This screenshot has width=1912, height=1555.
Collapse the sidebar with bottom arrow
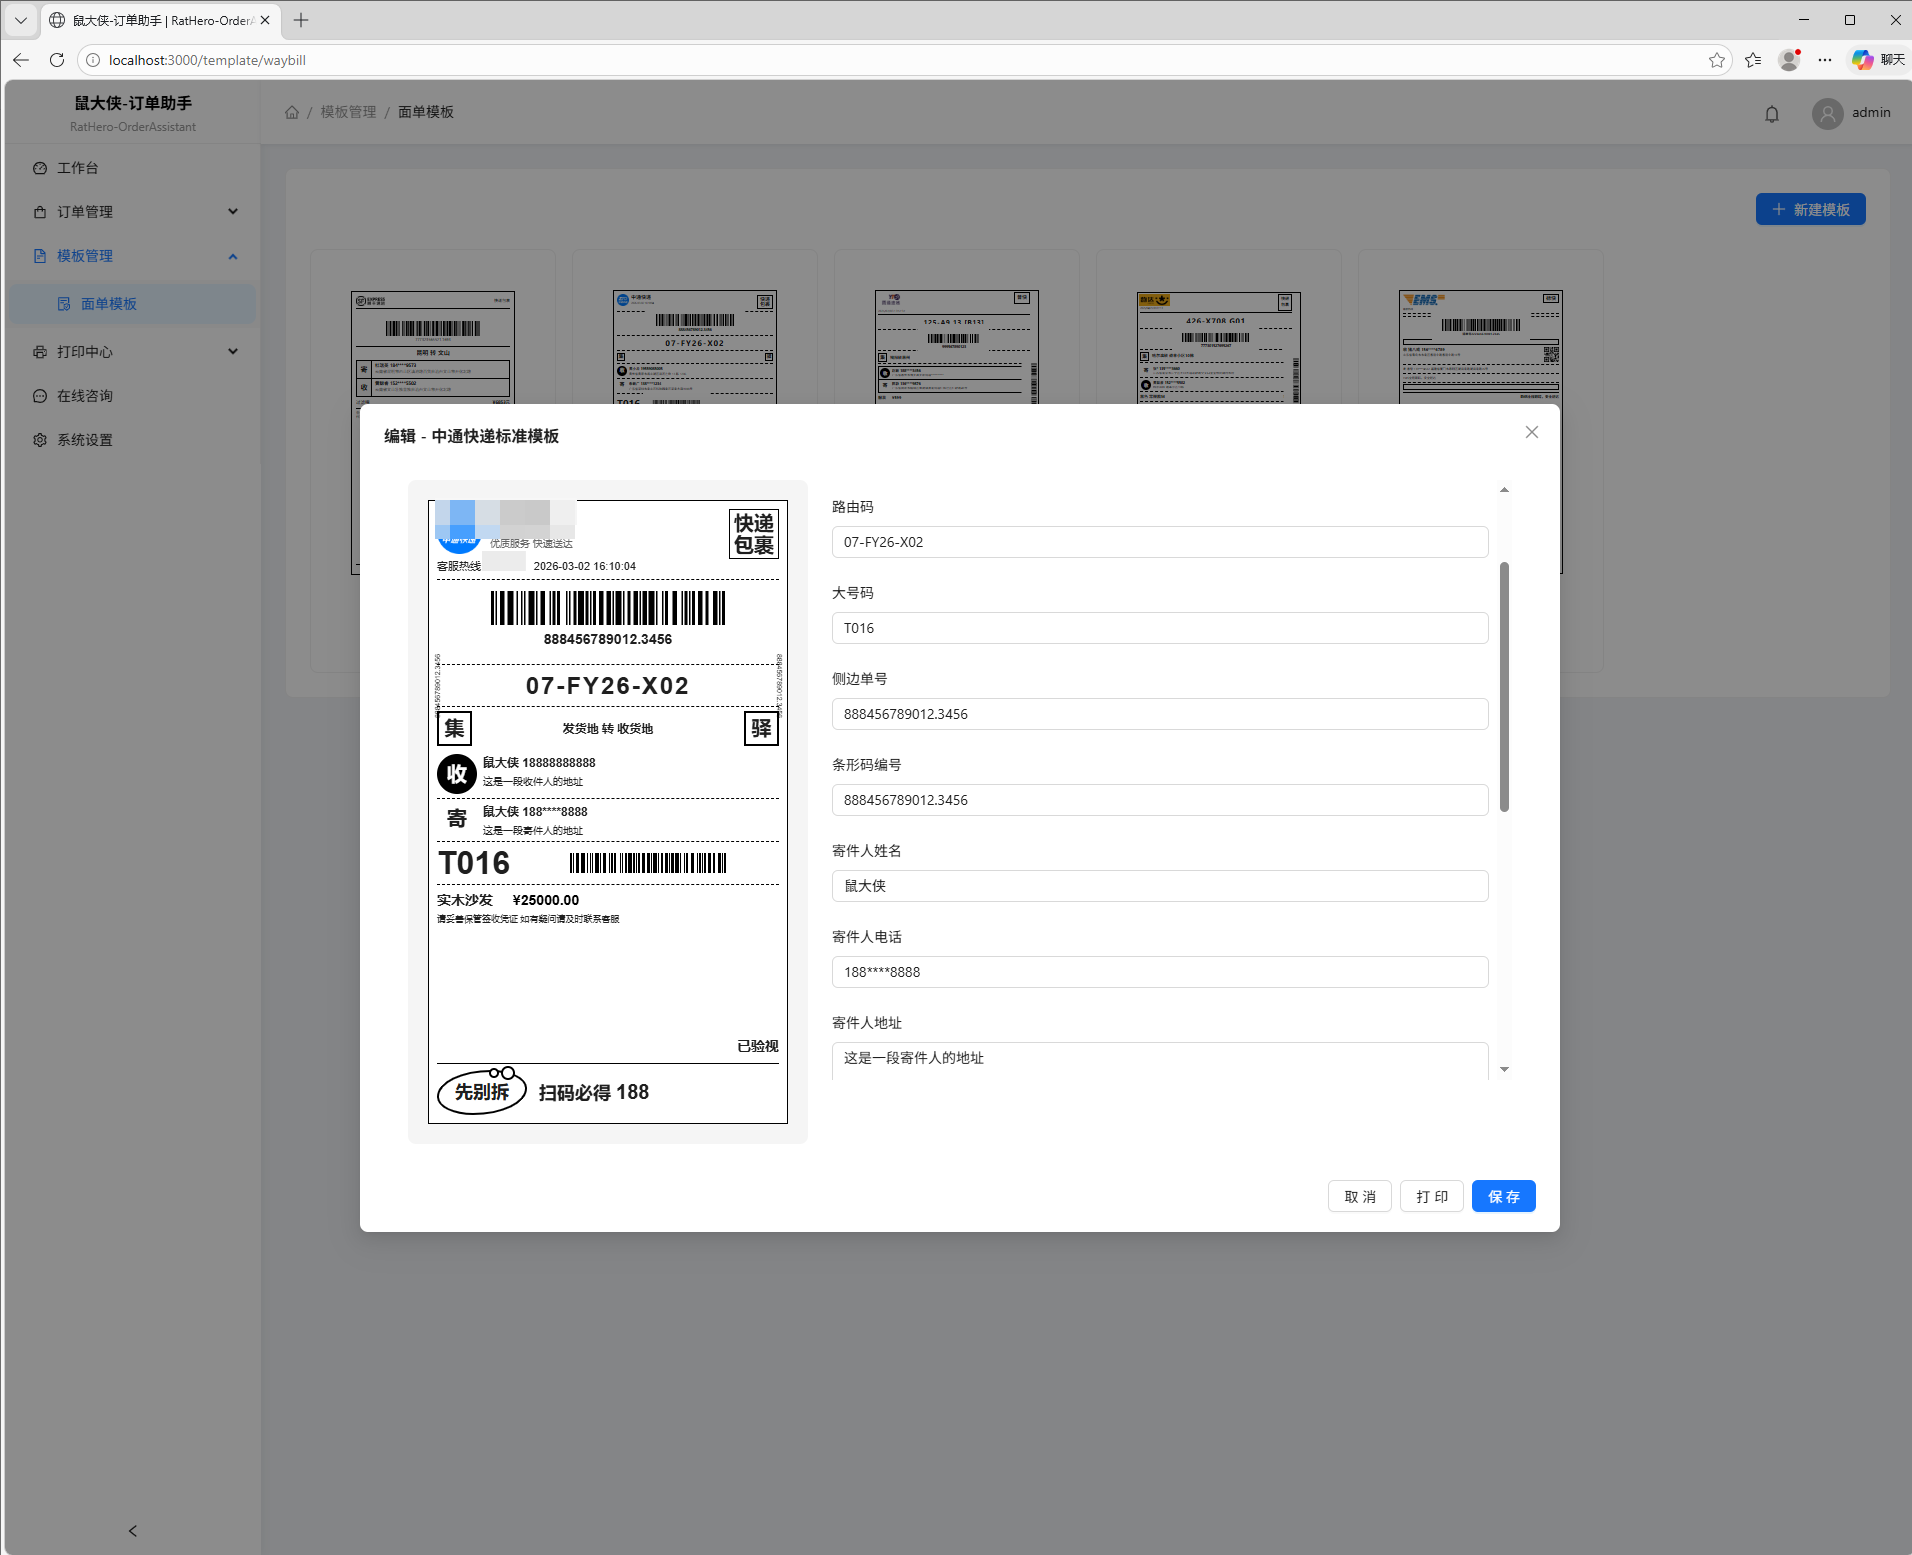[x=132, y=1530]
